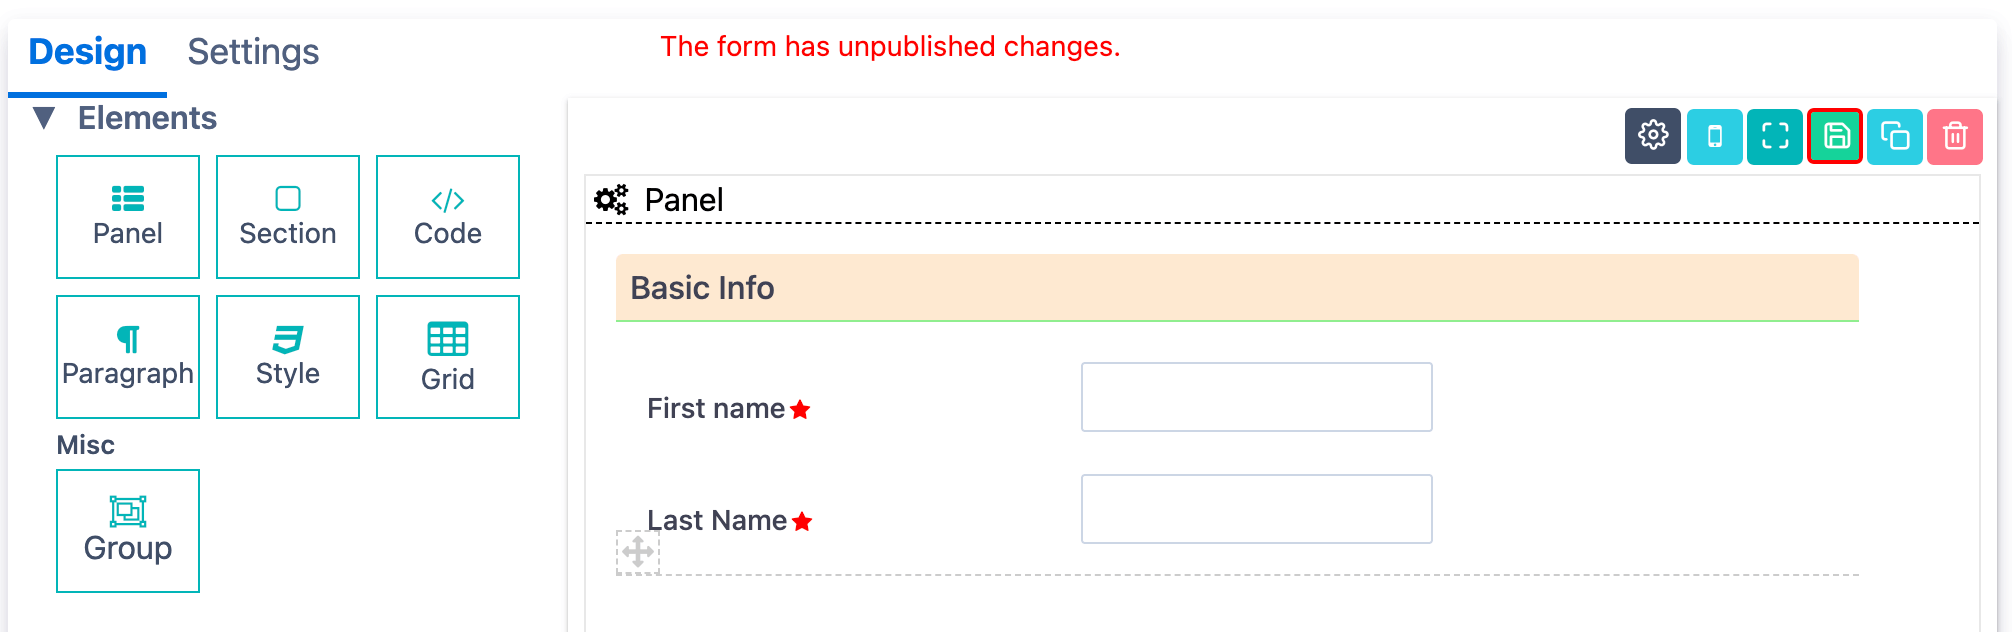
Task: Open form settings with the gear icon
Action: coord(1652,137)
